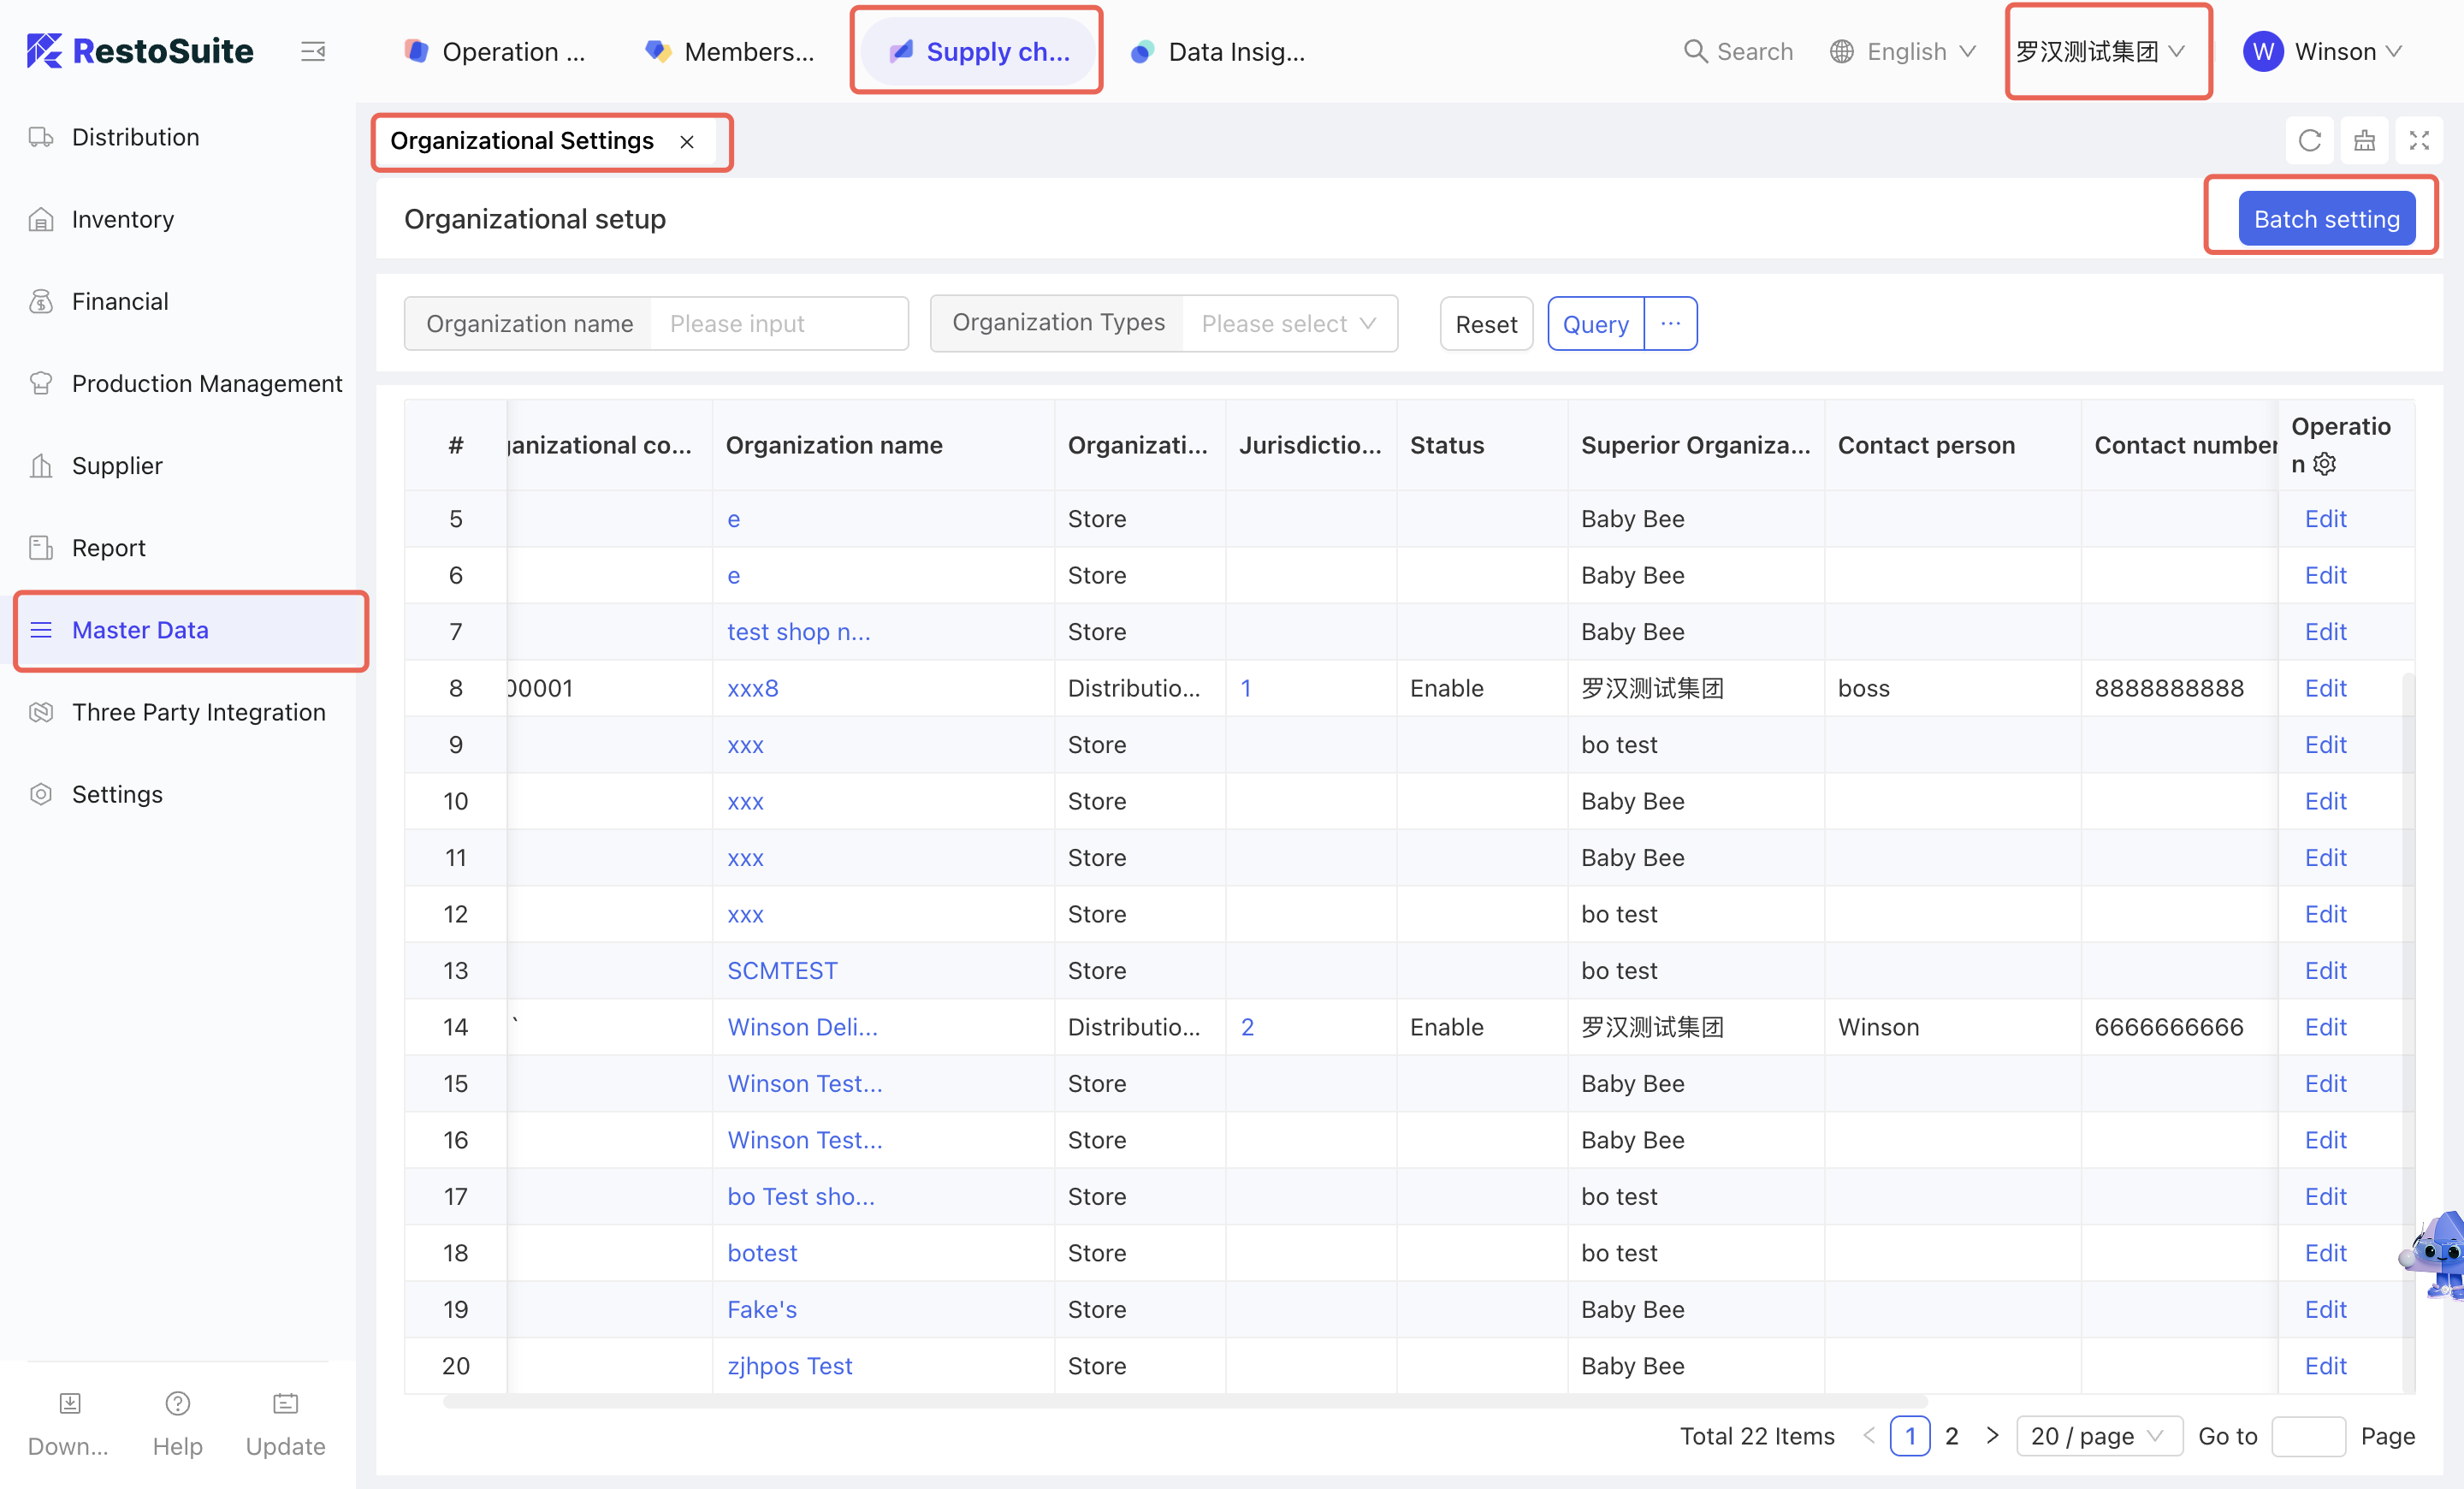
Task: Click the horizontal table scrollbar
Action: (x=1184, y=1402)
